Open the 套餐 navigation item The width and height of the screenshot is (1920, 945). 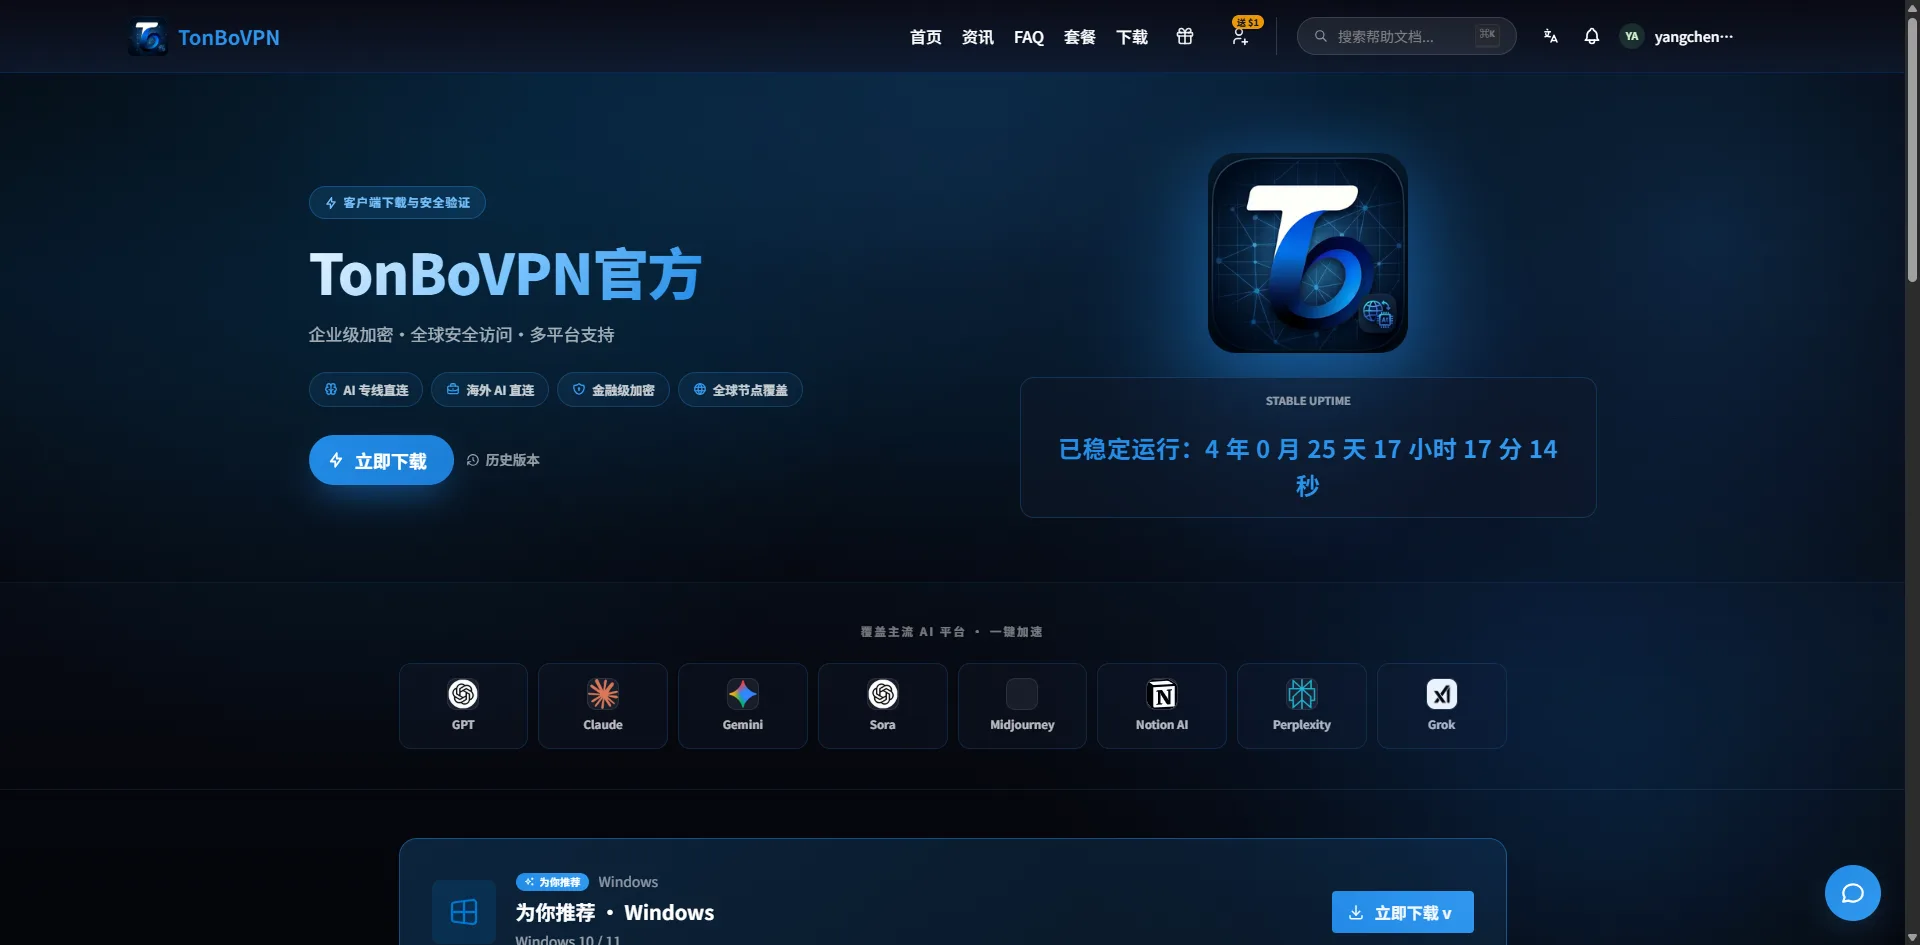tap(1079, 37)
